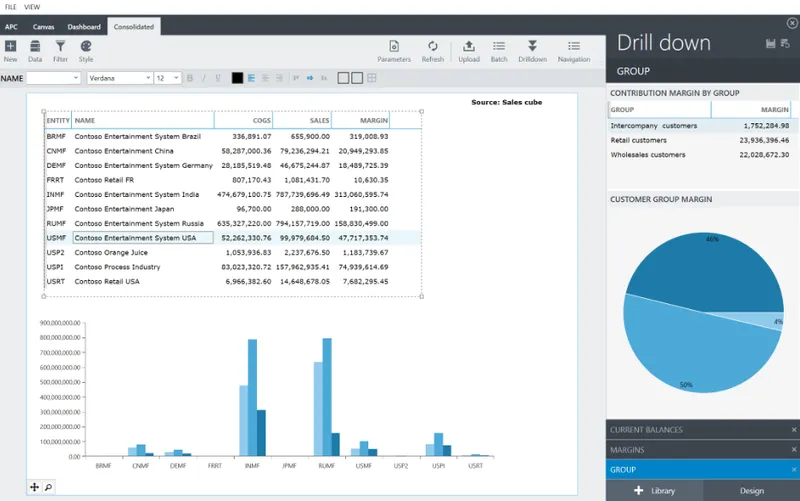Open the Filter funnel tool
This screenshot has width=800, height=501.
(60, 51)
